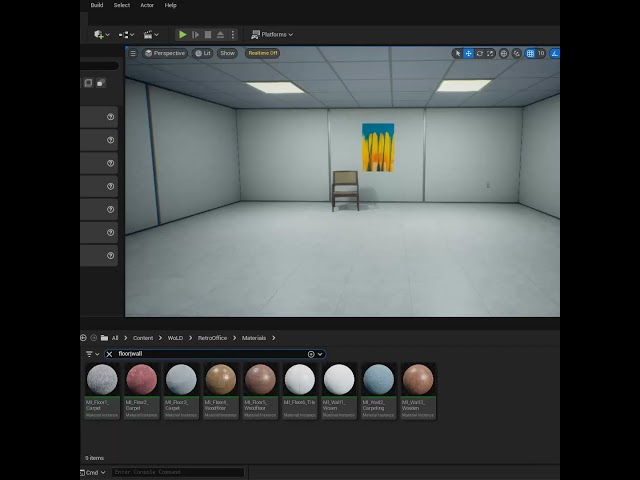Toggle world/local coordinate space globe icon
Viewport: 640px width, 480px height.
(x=504, y=53)
